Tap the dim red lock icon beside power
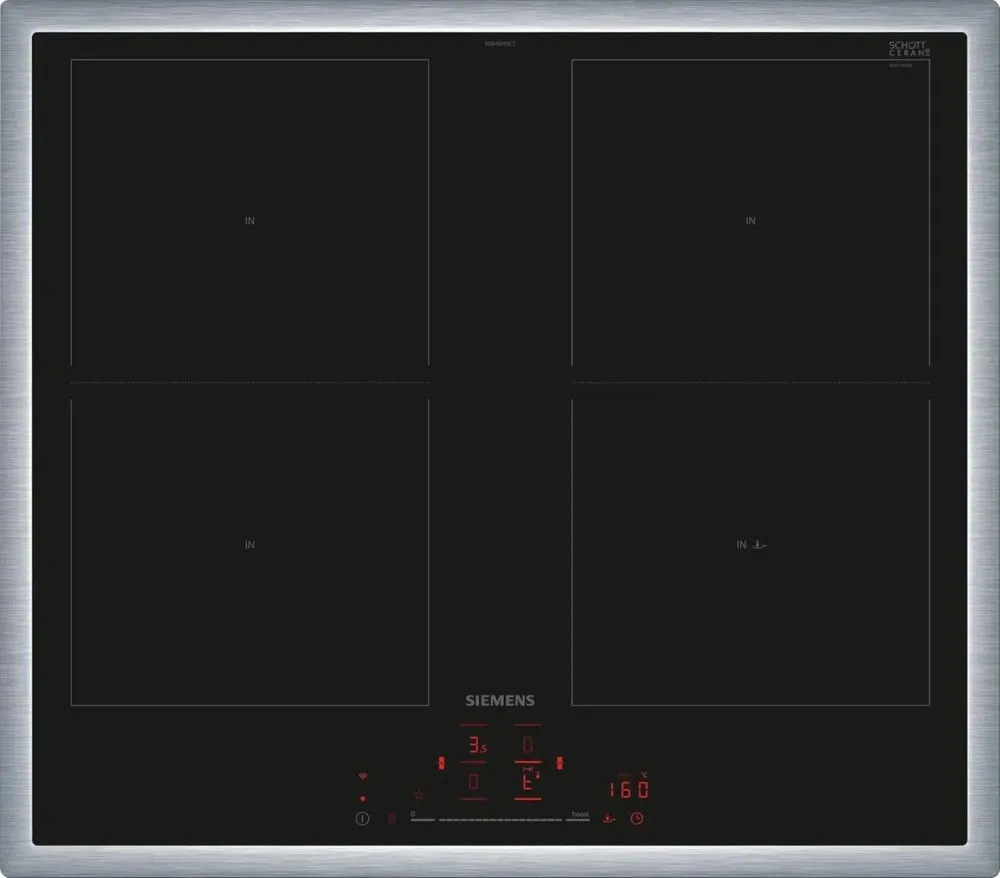This screenshot has width=1000, height=878. point(392,818)
